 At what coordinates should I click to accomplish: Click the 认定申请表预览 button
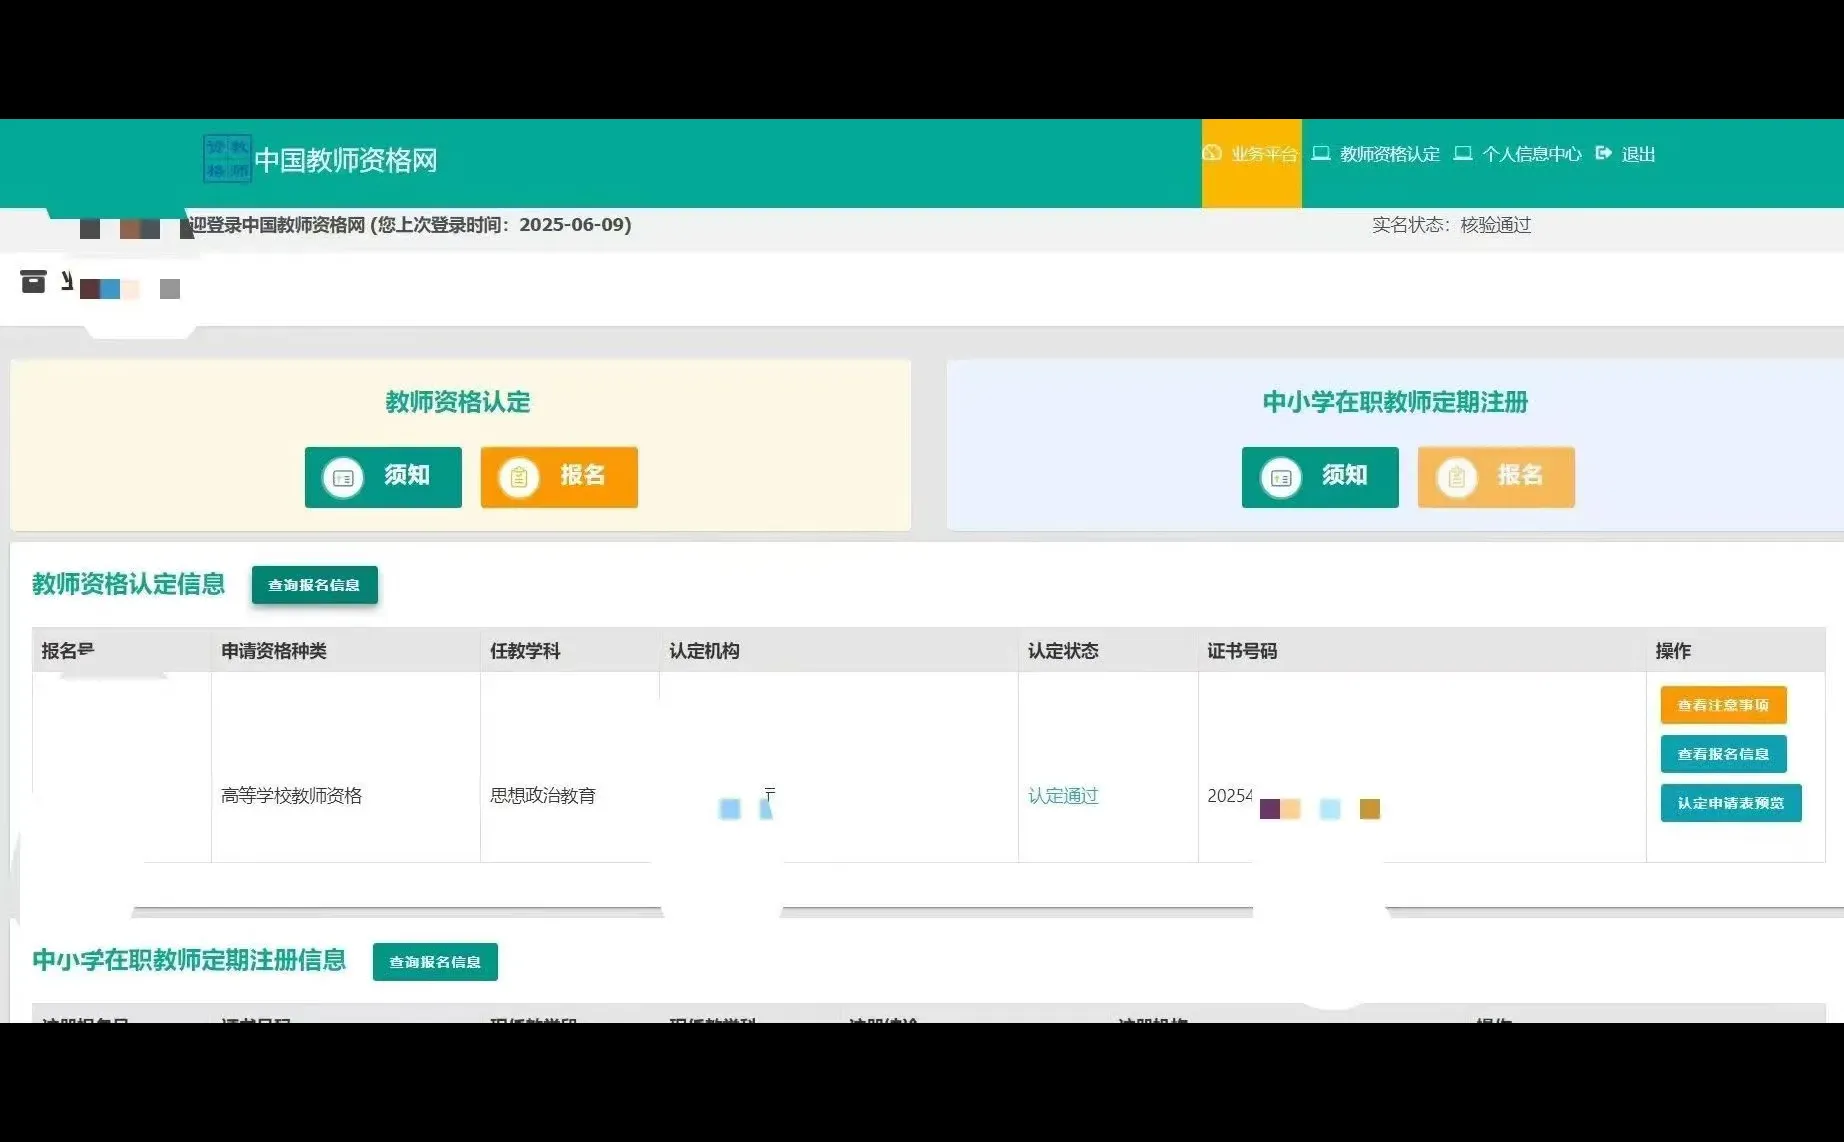[1731, 802]
